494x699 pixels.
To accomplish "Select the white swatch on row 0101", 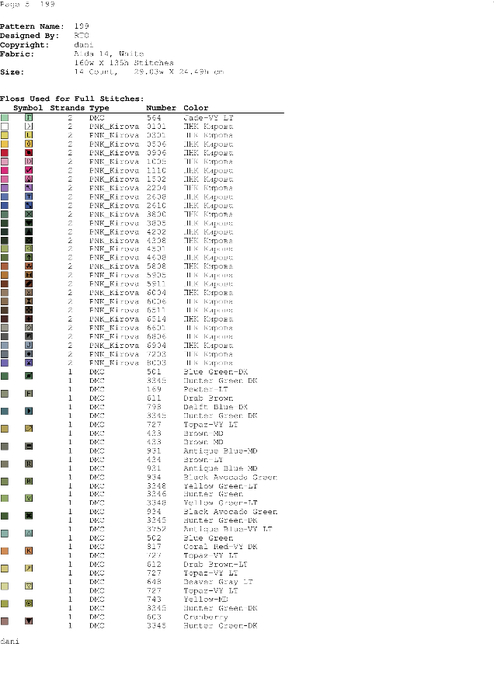I will [4, 127].
